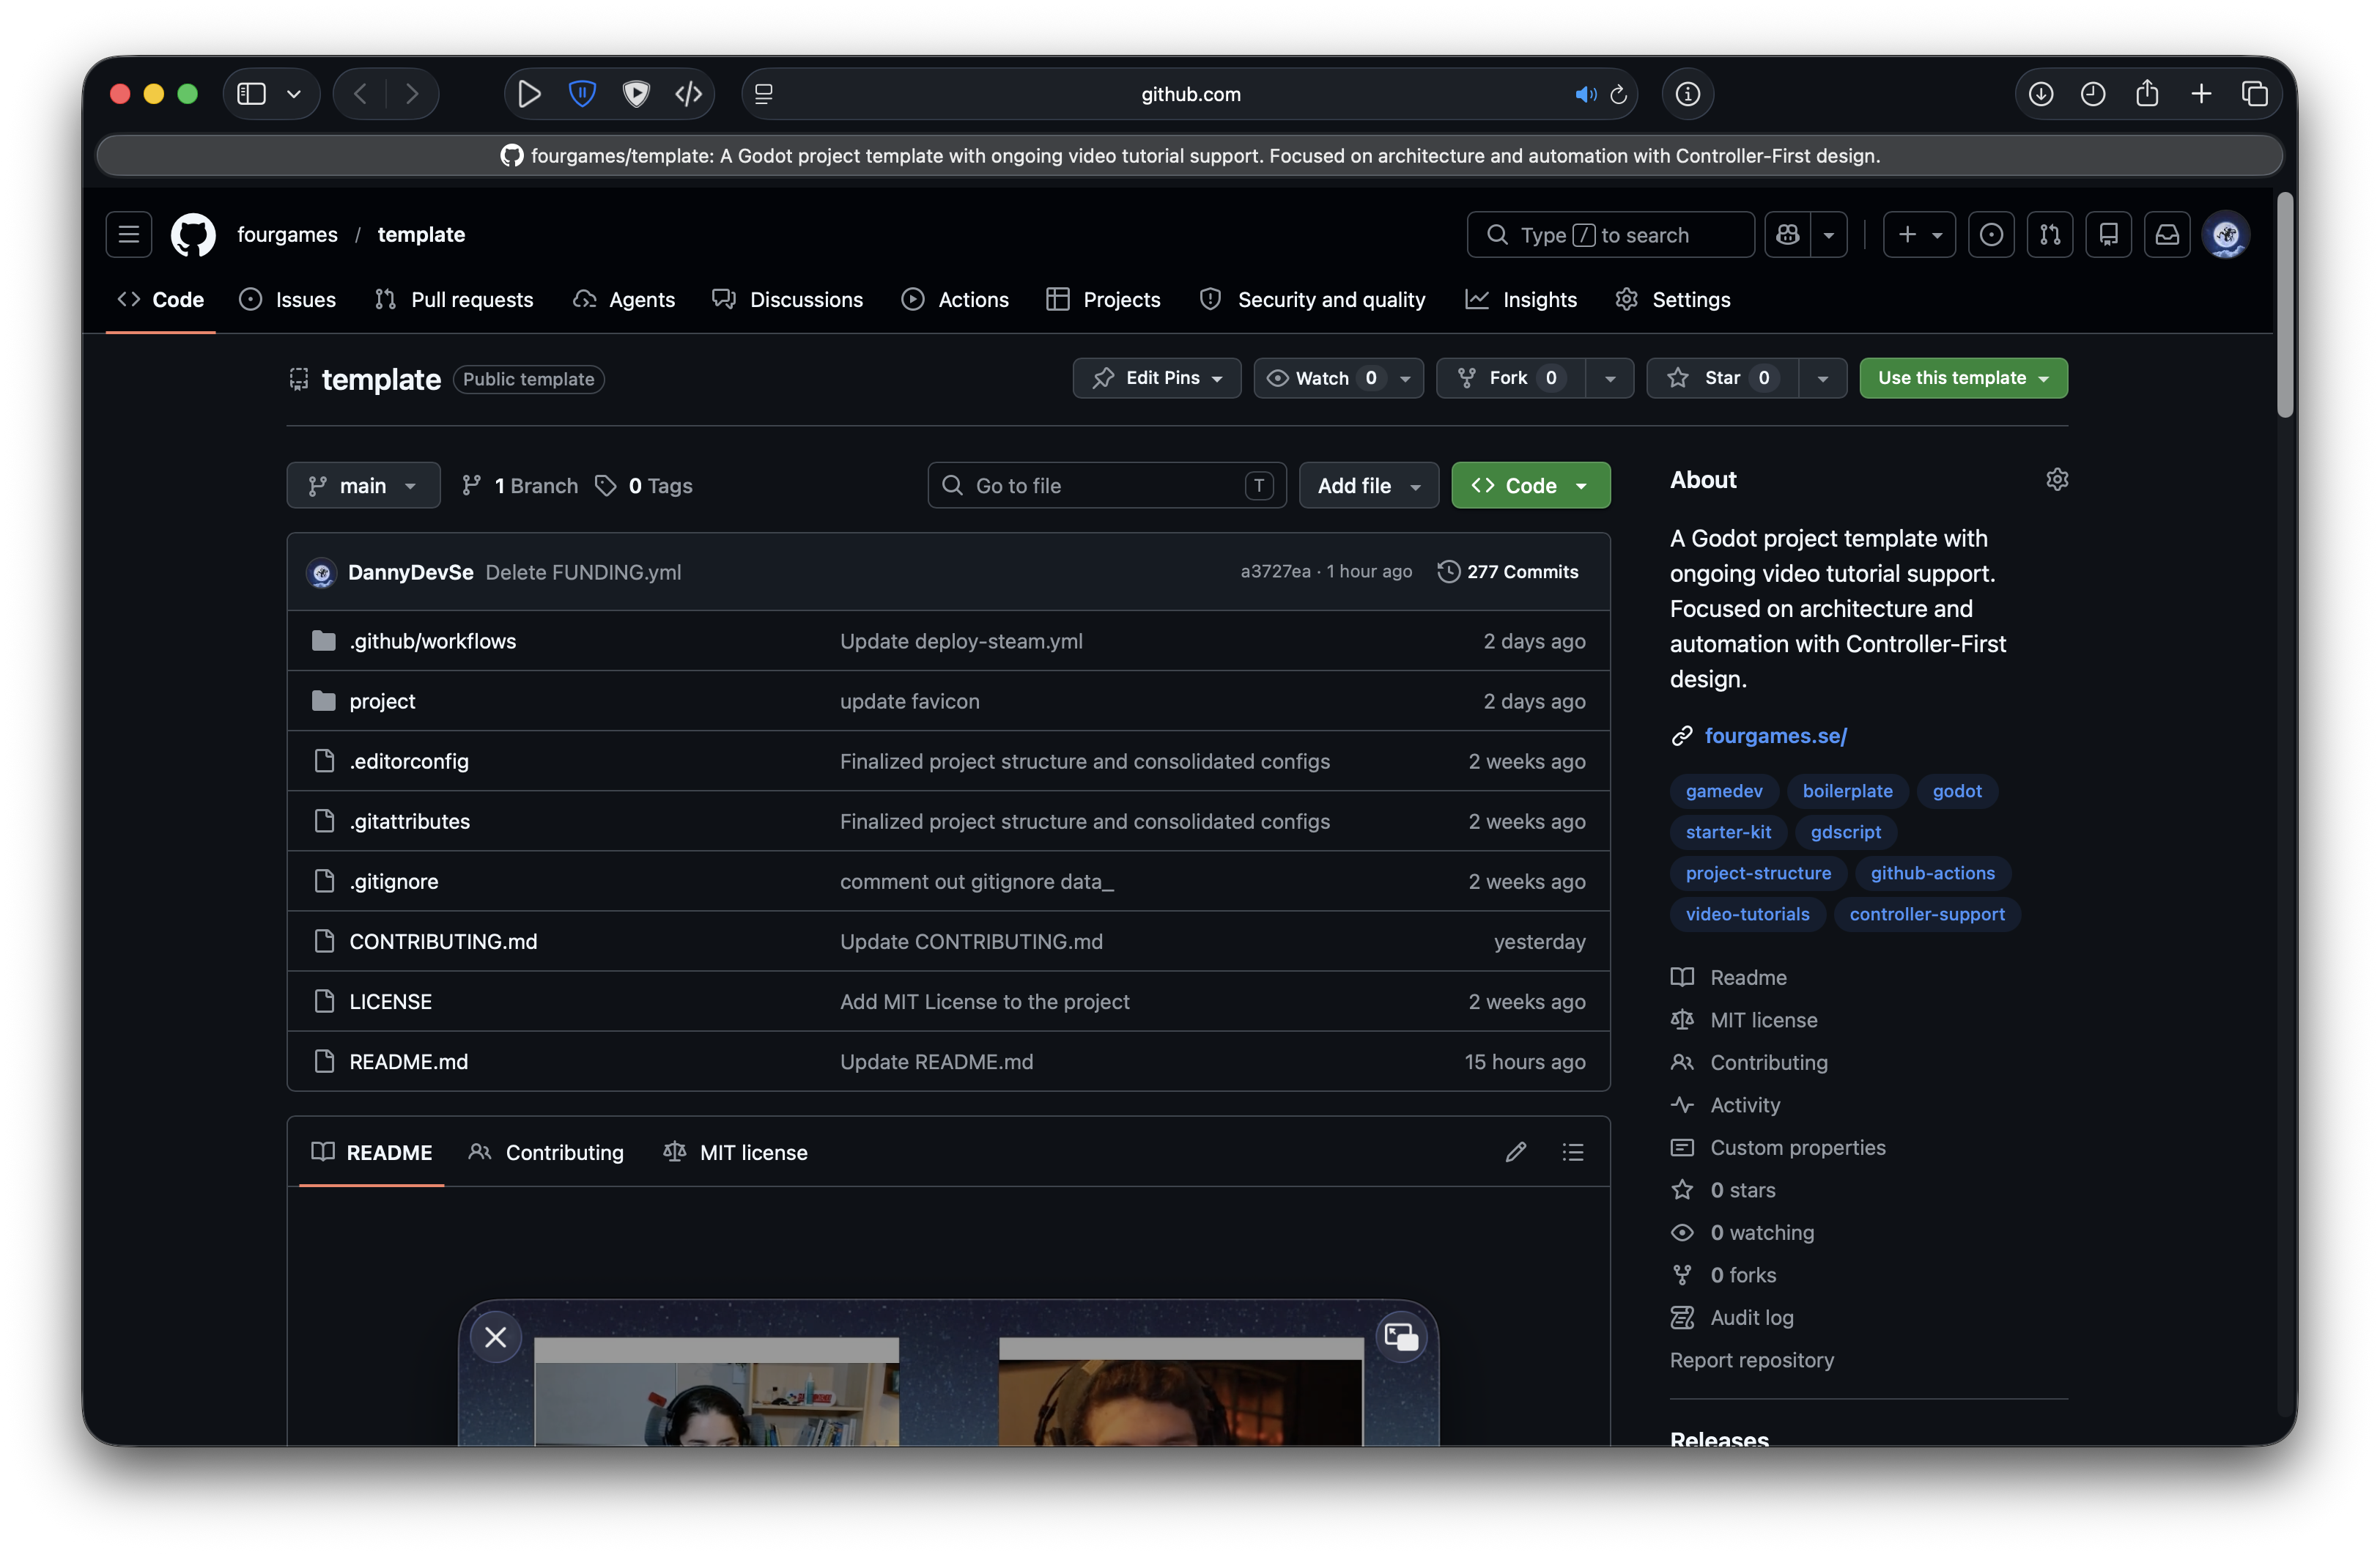2380x1555 pixels.
Task: View the 277 Commits history
Action: [x=1508, y=572]
